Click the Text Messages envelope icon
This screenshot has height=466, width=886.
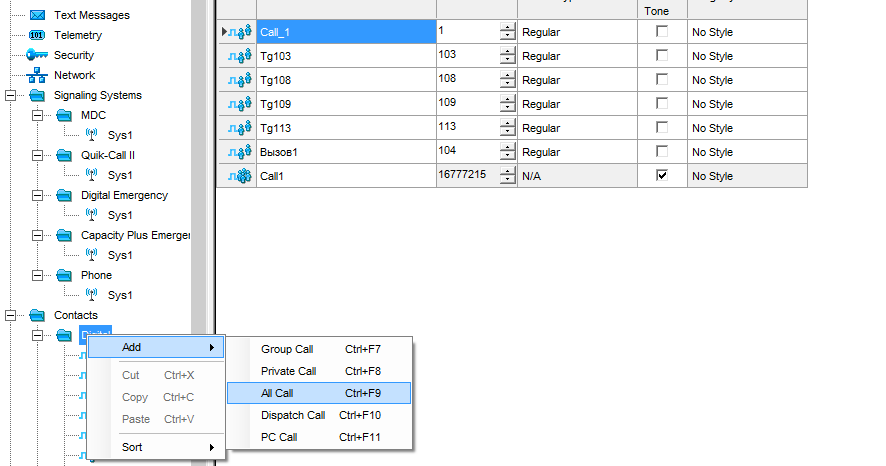click(x=37, y=16)
